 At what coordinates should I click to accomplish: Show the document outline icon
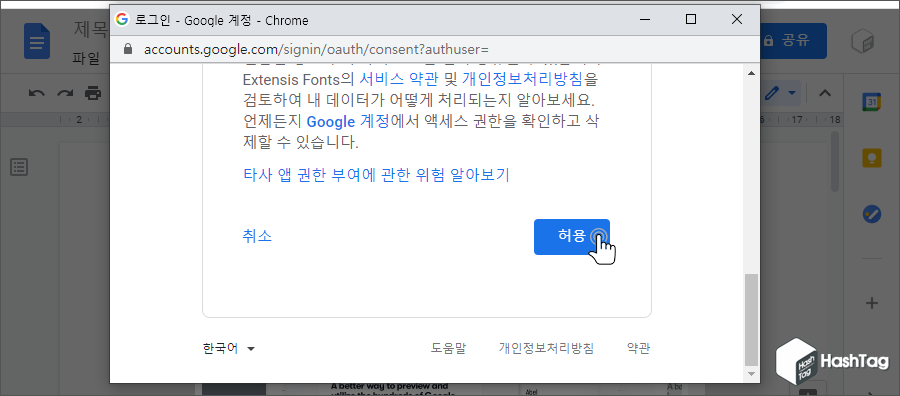pyautogui.click(x=19, y=167)
